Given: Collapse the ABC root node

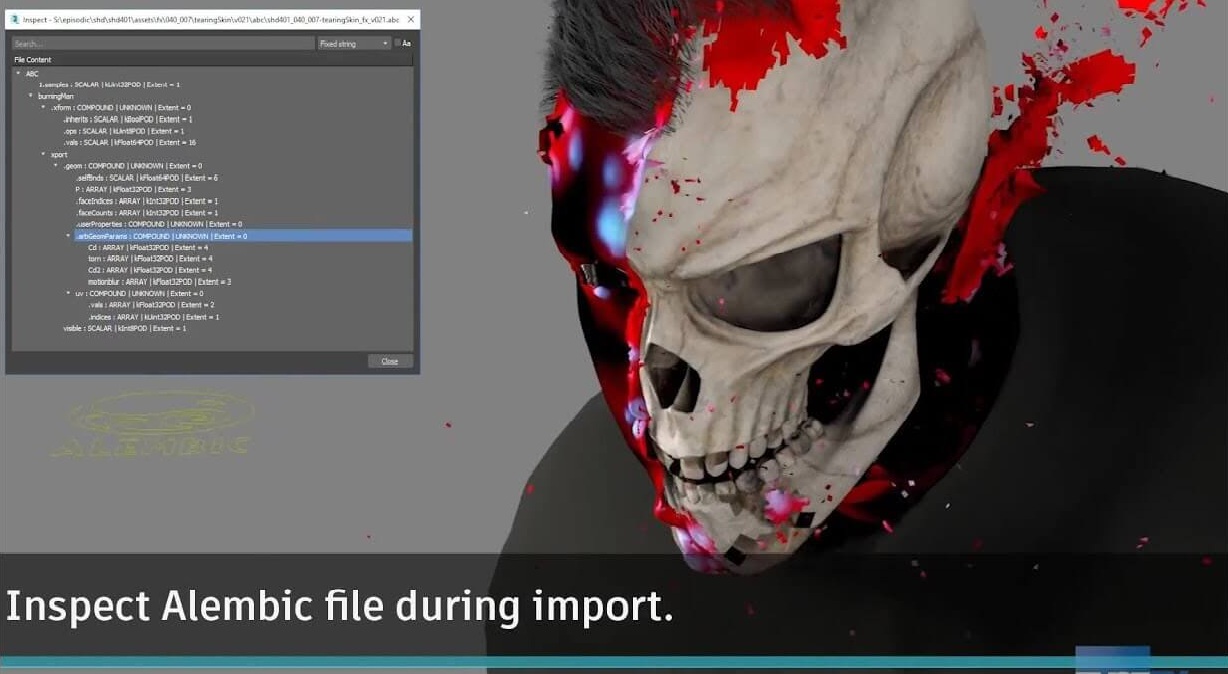Looking at the screenshot, I should click(18, 73).
